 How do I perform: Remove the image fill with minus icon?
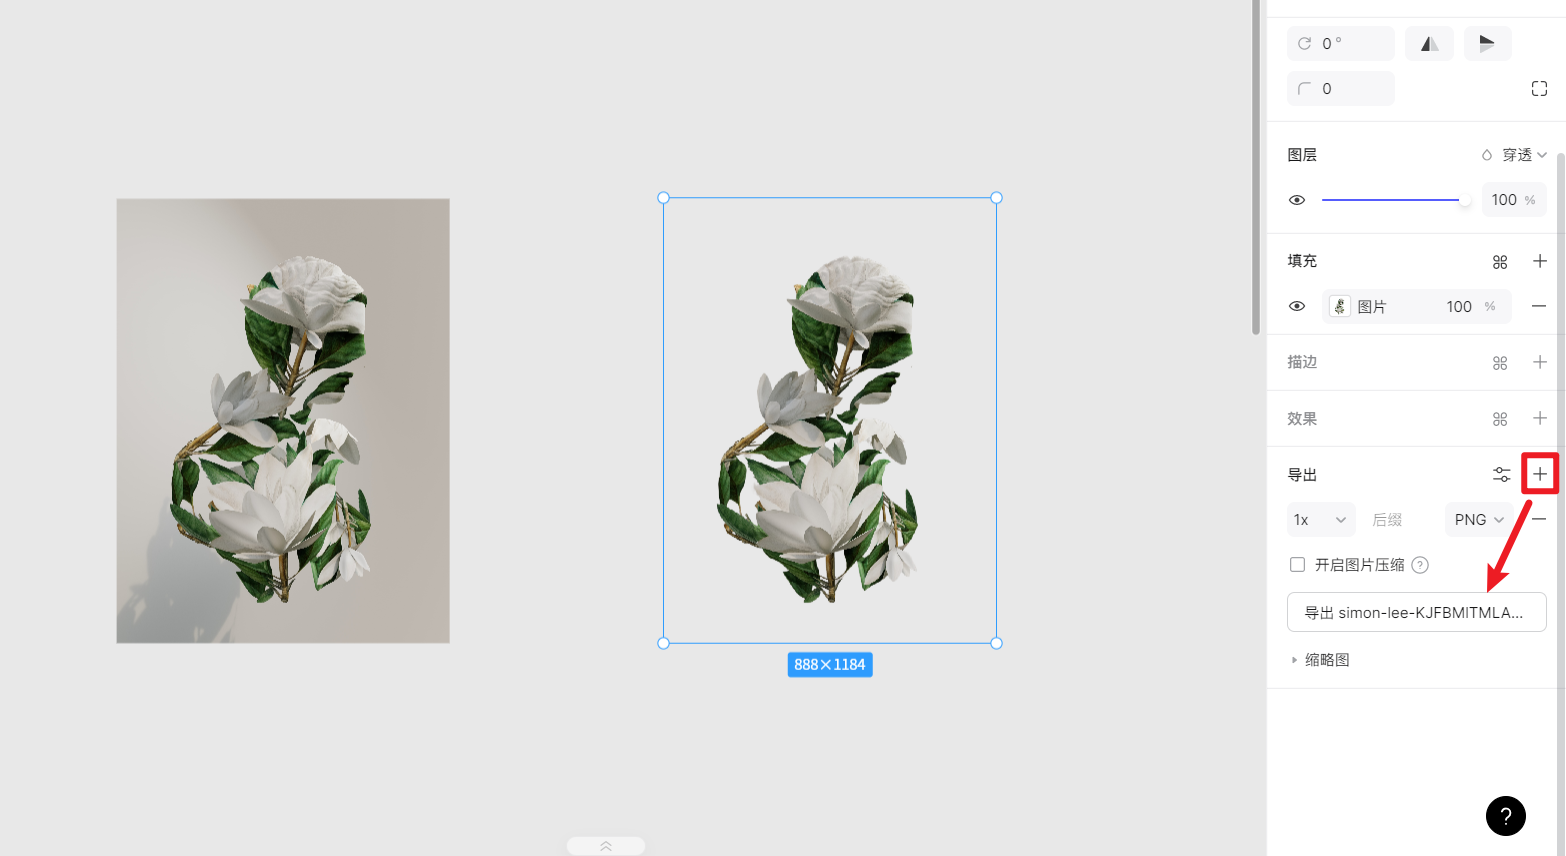click(x=1539, y=306)
